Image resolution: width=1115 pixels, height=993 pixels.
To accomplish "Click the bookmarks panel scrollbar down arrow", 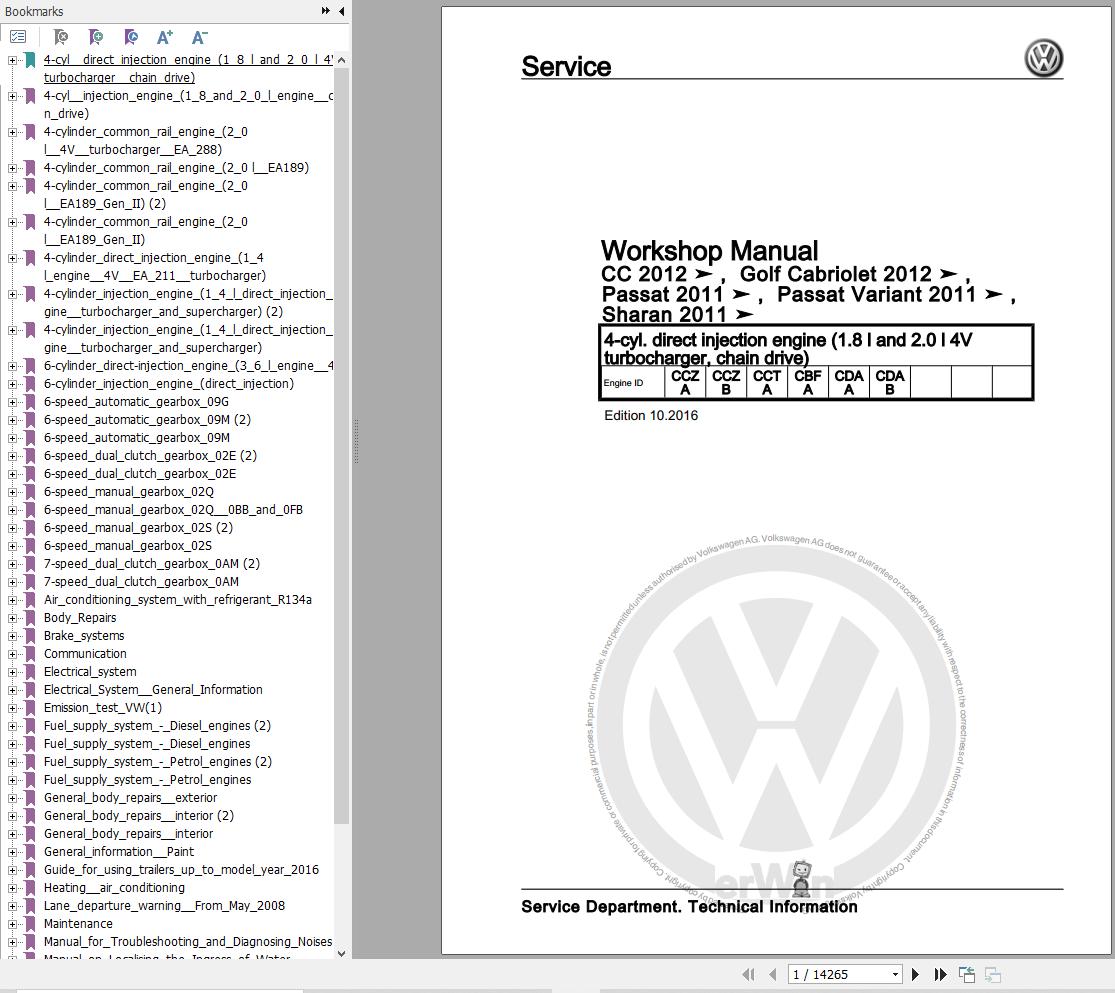I will pos(342,954).
